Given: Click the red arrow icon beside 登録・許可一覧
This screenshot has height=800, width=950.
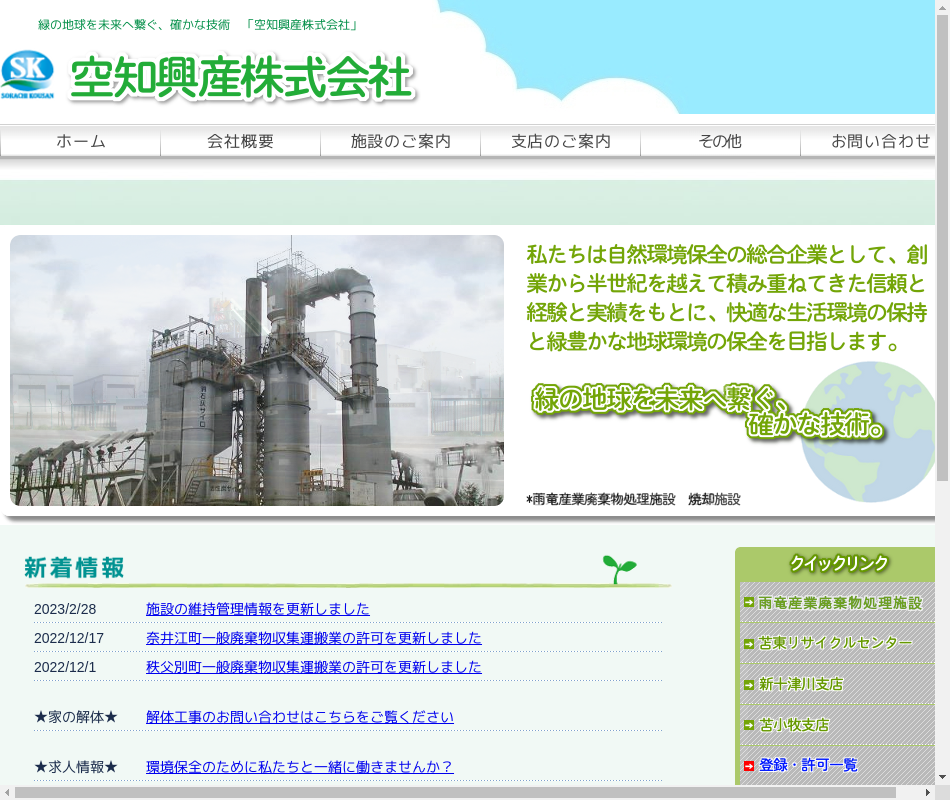Looking at the screenshot, I should coord(749,766).
